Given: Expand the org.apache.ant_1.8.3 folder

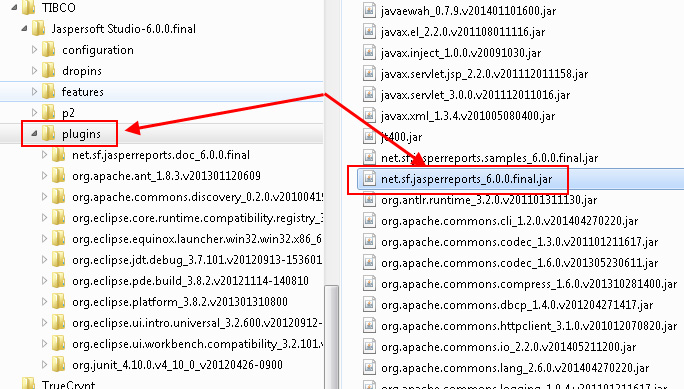Looking at the screenshot, I should click(44, 176).
